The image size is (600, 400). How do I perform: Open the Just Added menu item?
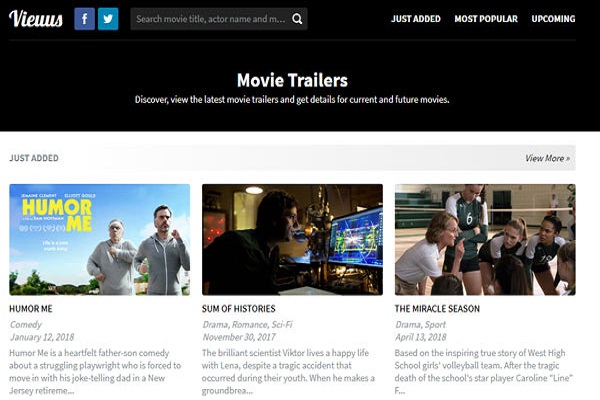click(415, 19)
